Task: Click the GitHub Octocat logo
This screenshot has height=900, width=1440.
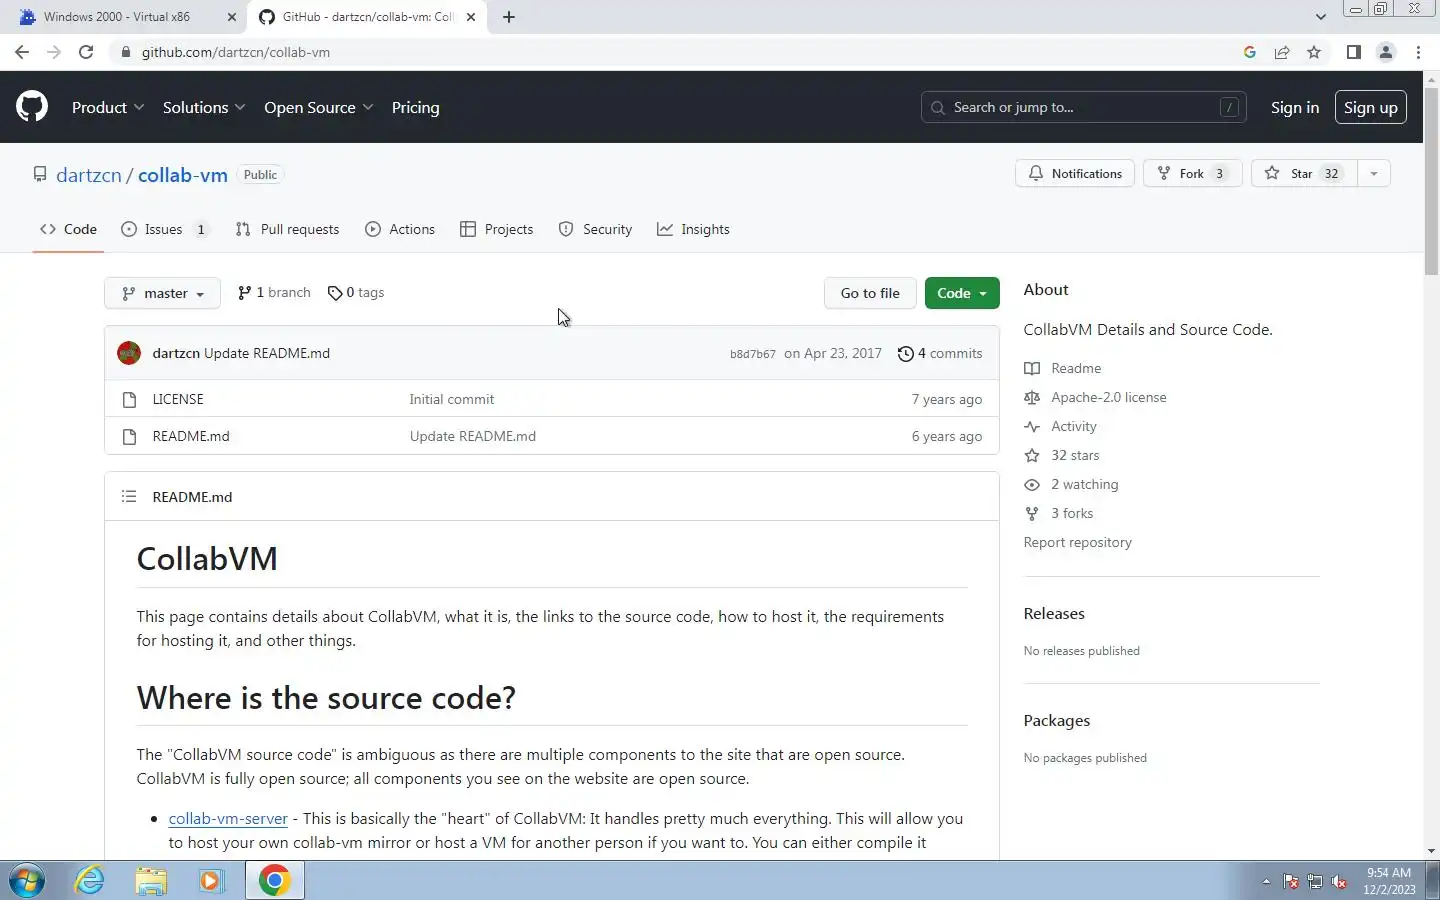Action: [32, 107]
